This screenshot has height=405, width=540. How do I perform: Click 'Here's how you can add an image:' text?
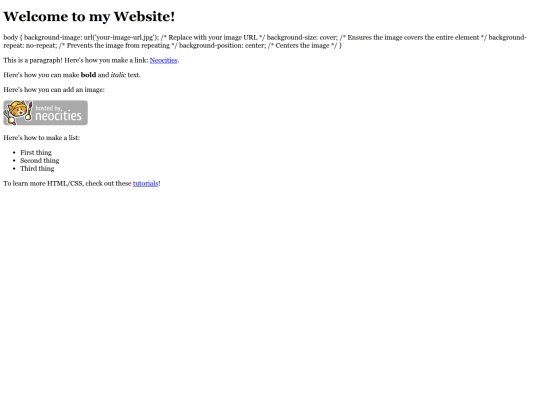pyautogui.click(x=54, y=90)
